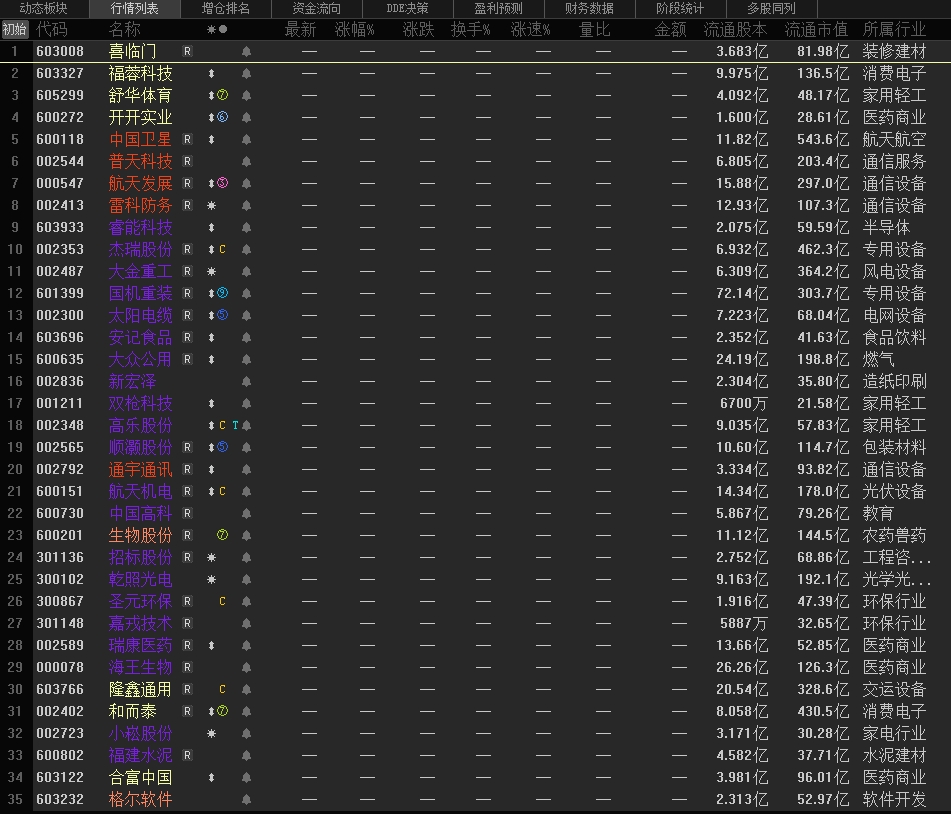This screenshot has width=951, height=814.
Task: Click star-dot marker column header
Action: coord(217,29)
